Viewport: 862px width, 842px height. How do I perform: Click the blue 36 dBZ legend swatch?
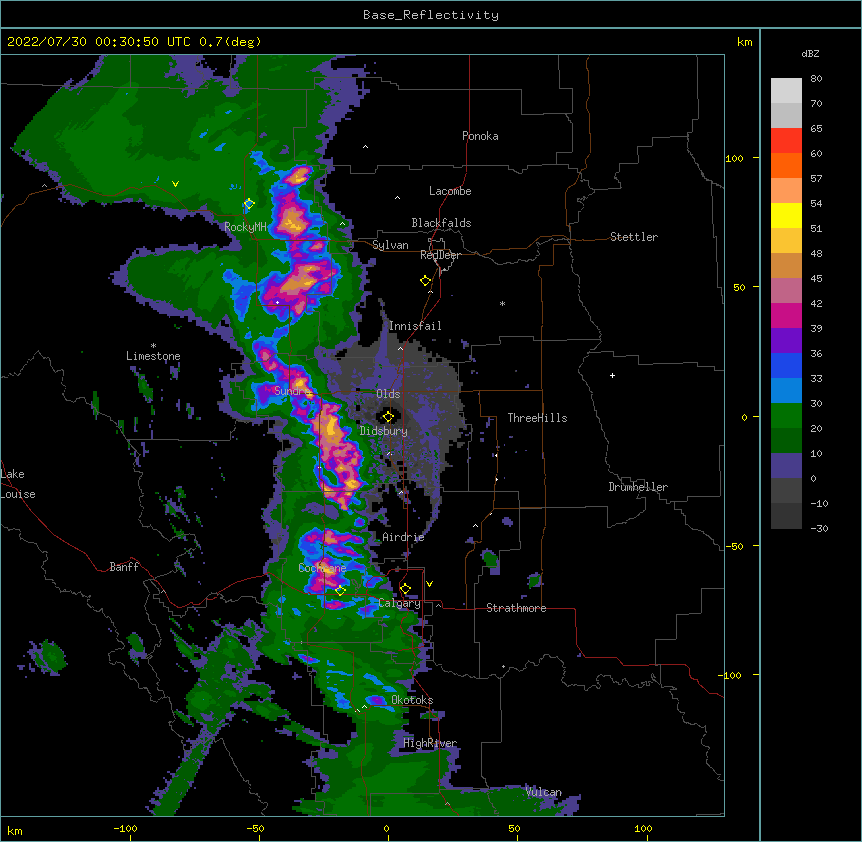coord(786,365)
